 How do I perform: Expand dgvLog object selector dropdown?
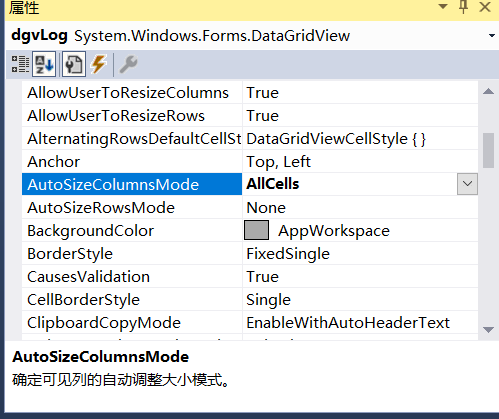coord(492,35)
